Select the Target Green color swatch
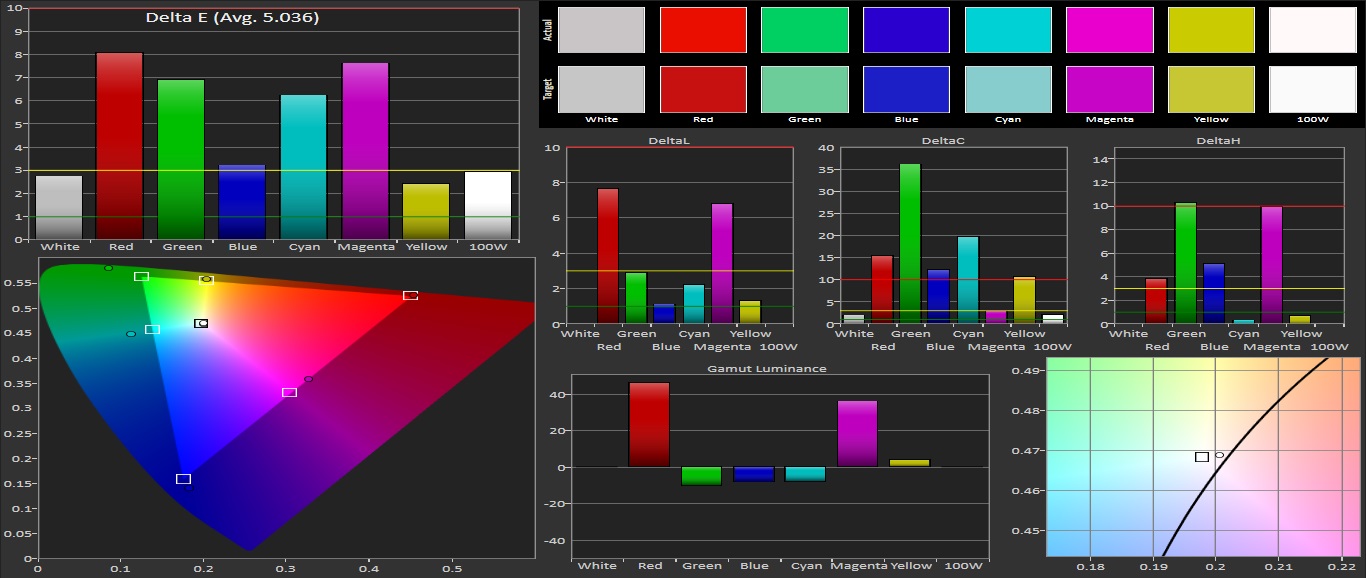The image size is (1366, 578). [x=804, y=89]
